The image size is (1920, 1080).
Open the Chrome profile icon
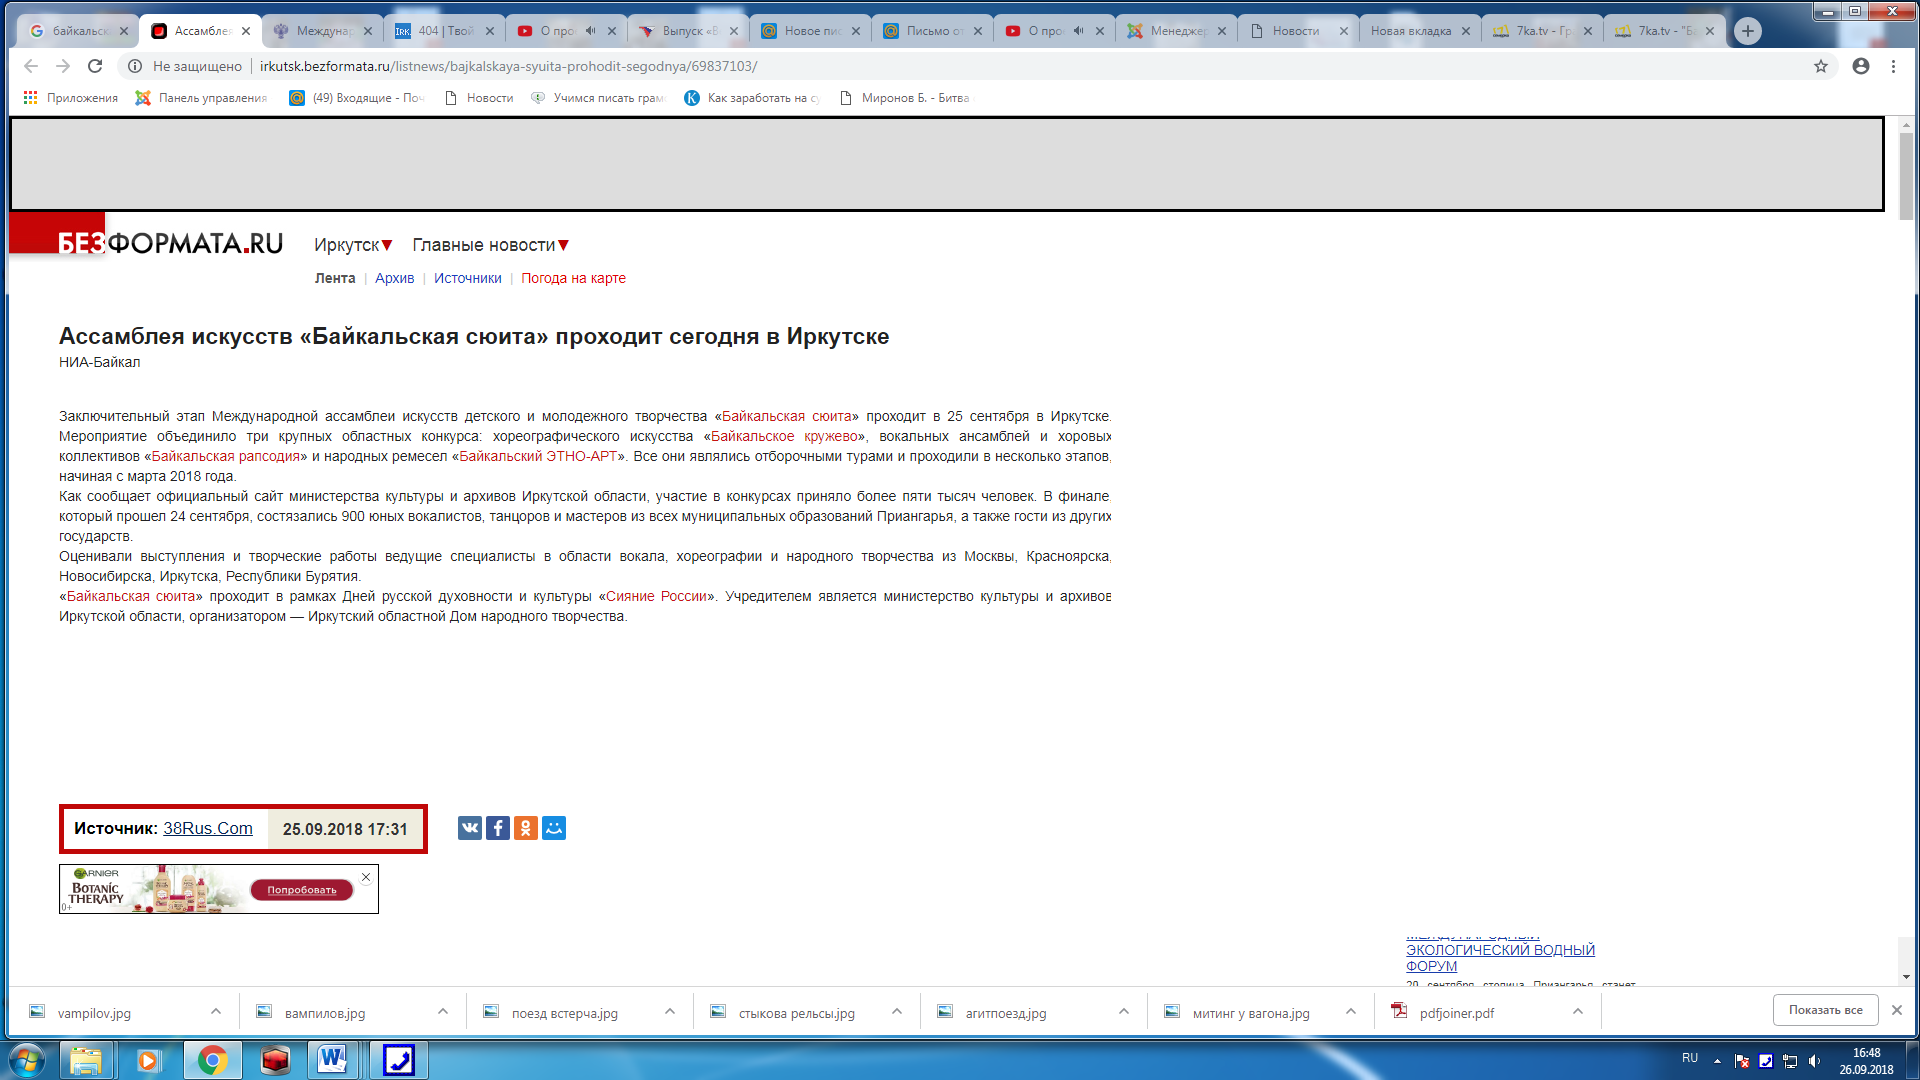1860,66
